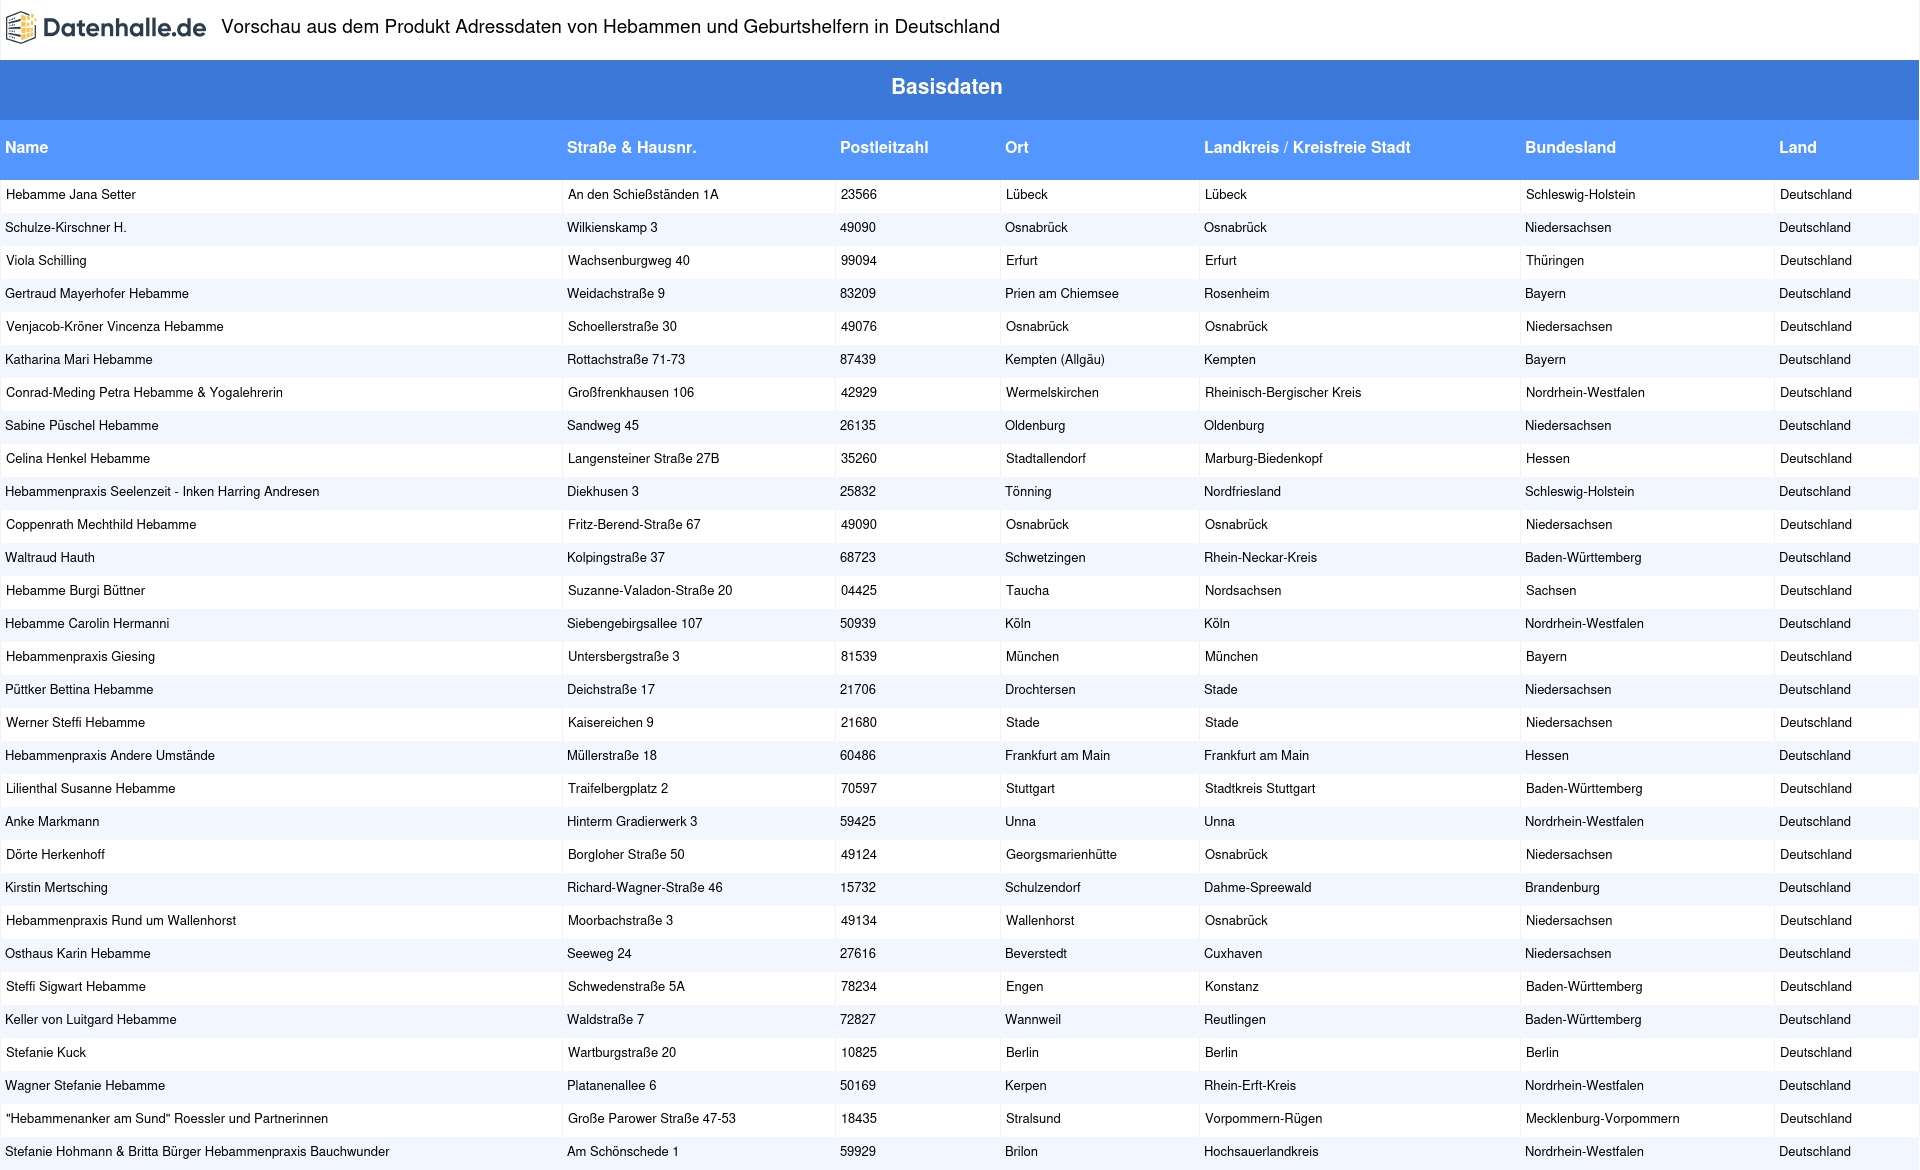
Task: Click postal code 04425
Action: point(859,591)
